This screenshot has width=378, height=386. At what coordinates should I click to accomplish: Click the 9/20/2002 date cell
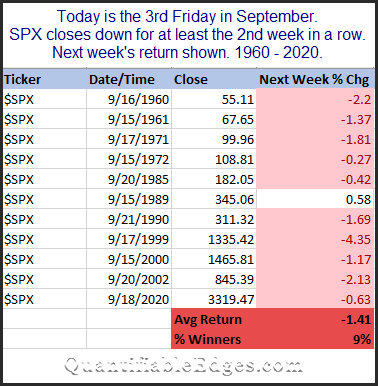pos(129,279)
